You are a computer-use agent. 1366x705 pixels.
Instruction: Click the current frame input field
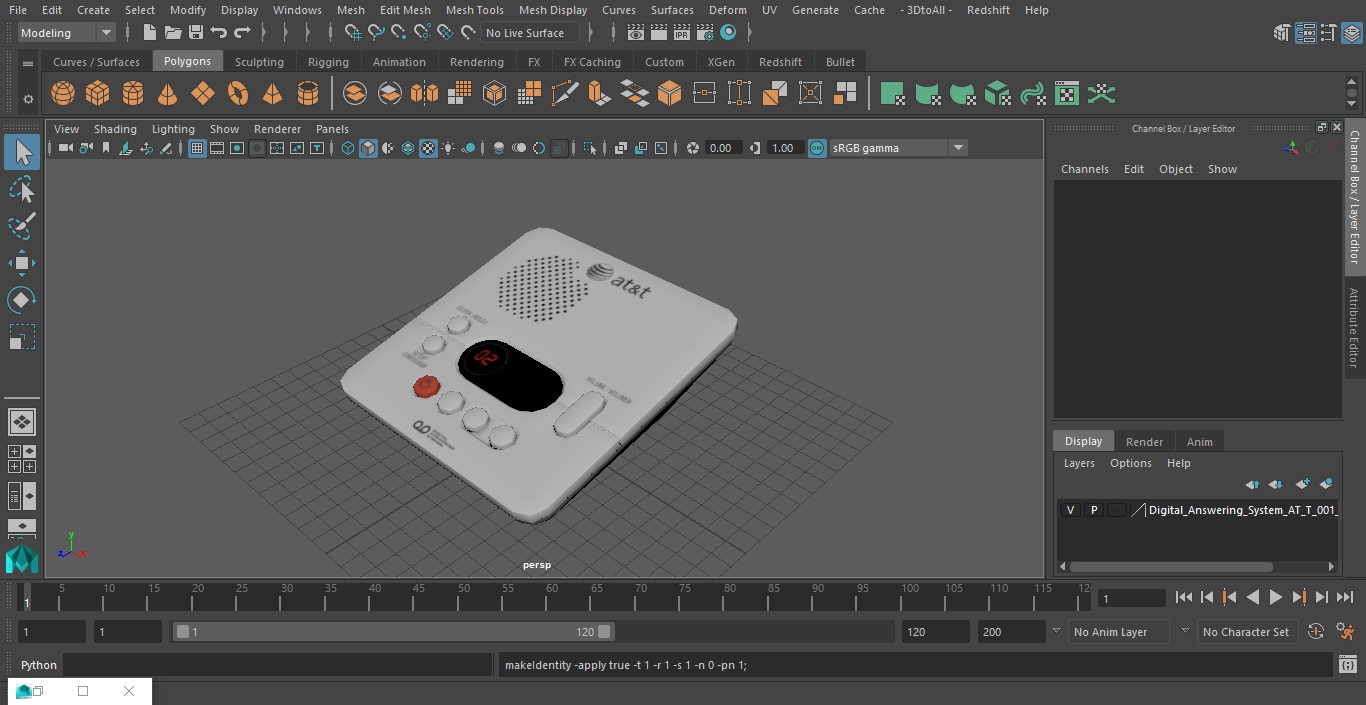point(1132,598)
